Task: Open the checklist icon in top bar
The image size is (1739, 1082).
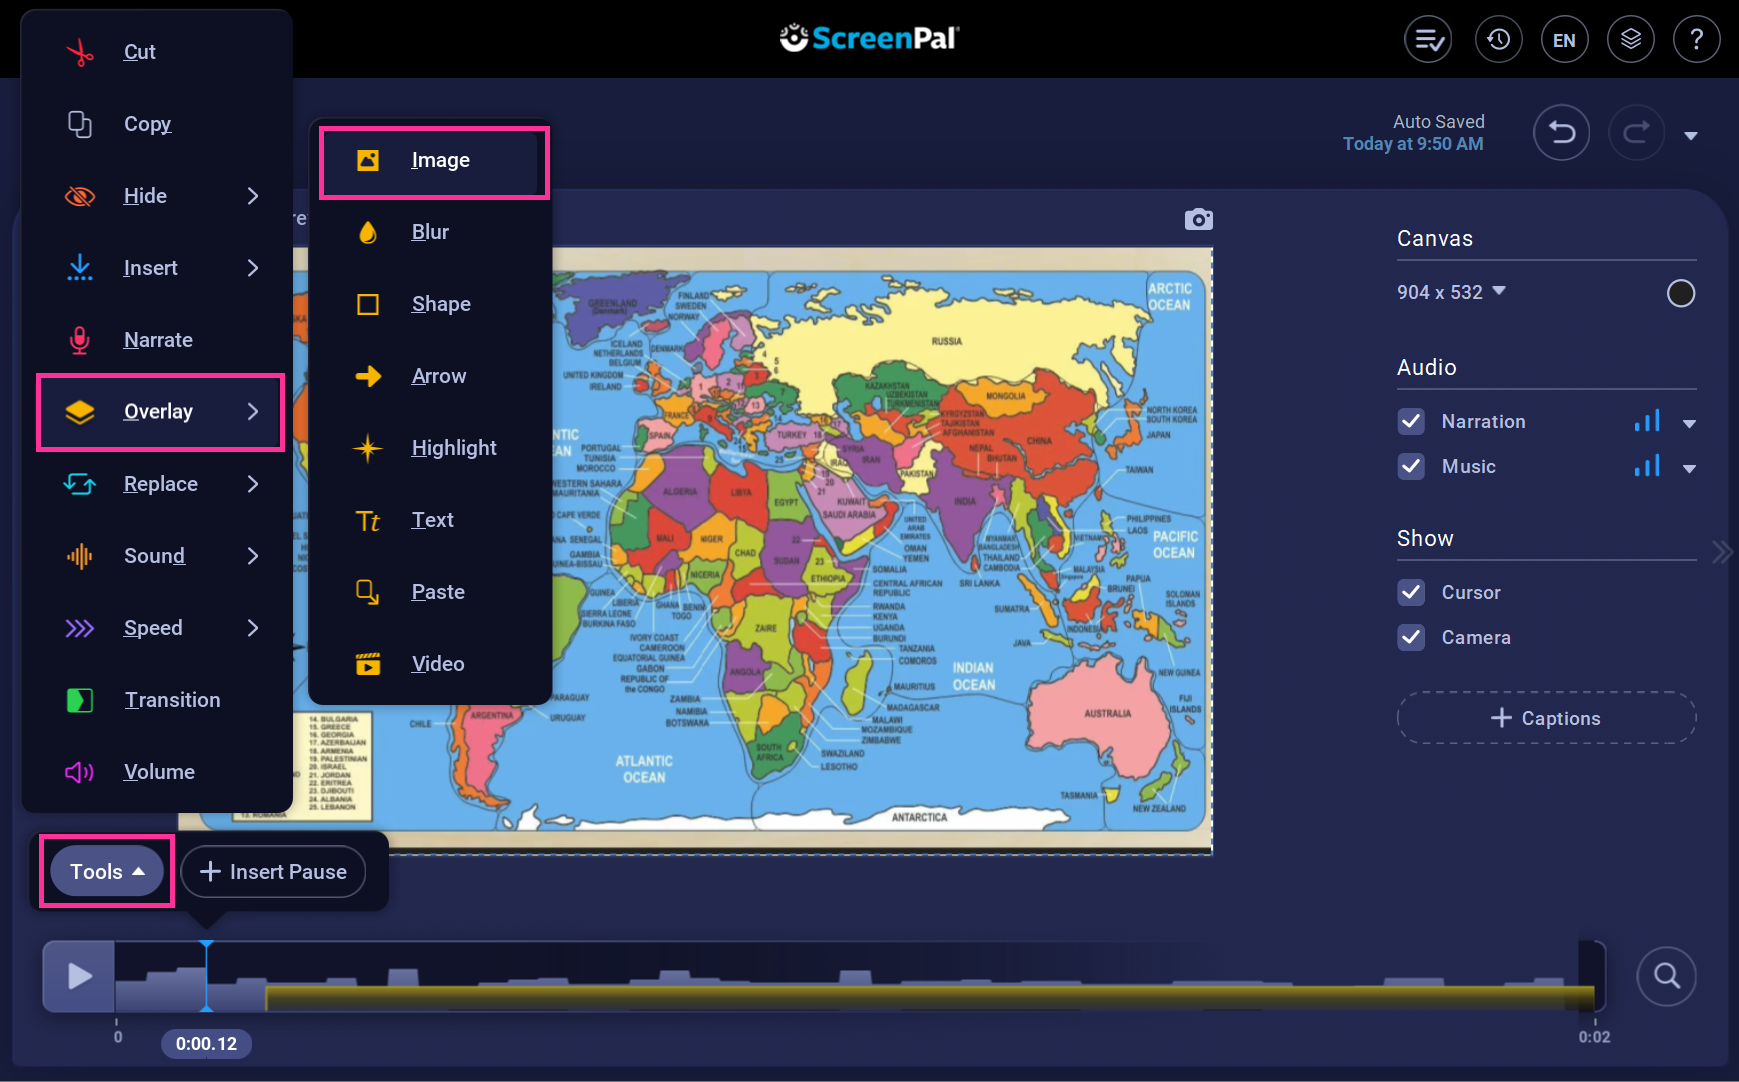Action: [x=1428, y=40]
